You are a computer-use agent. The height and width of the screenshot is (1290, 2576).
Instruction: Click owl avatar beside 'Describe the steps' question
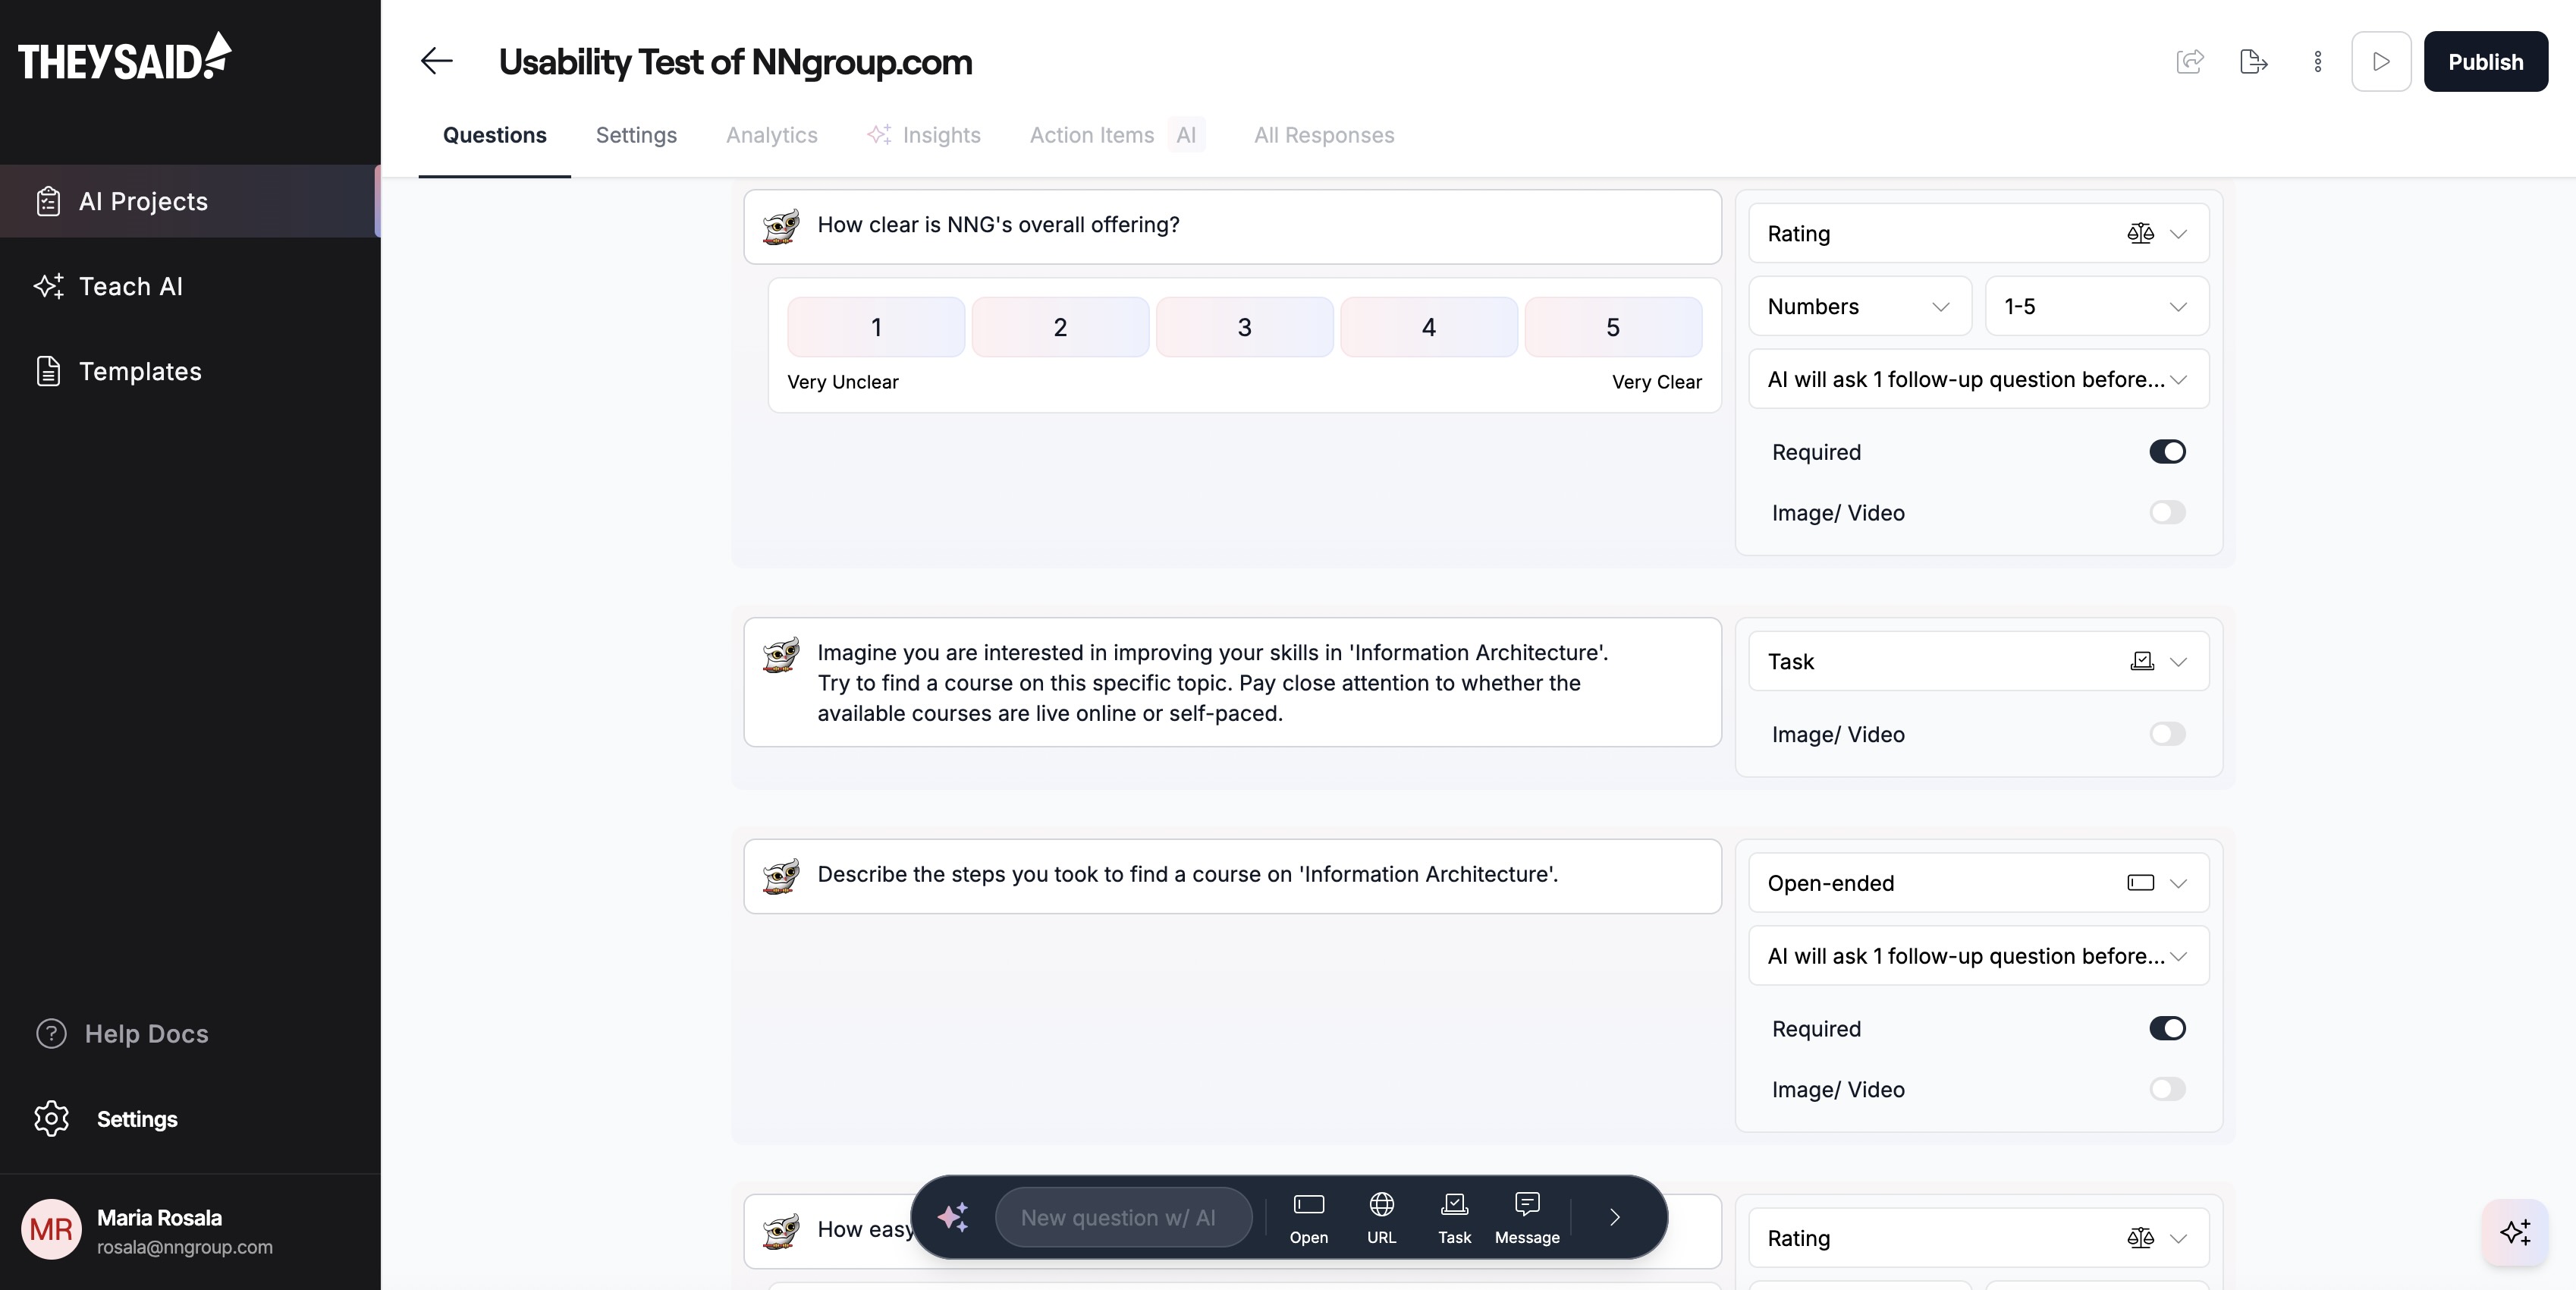click(781, 876)
